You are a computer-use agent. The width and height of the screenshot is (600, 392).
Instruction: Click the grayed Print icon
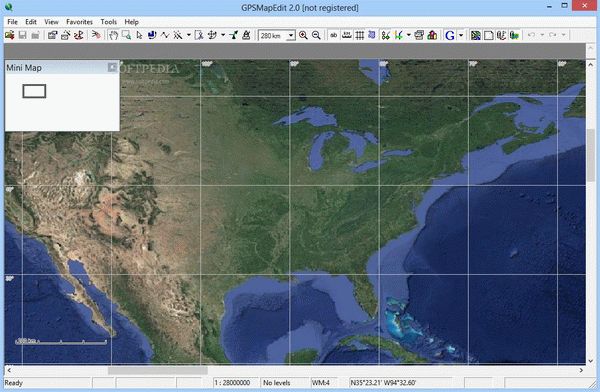coord(35,36)
